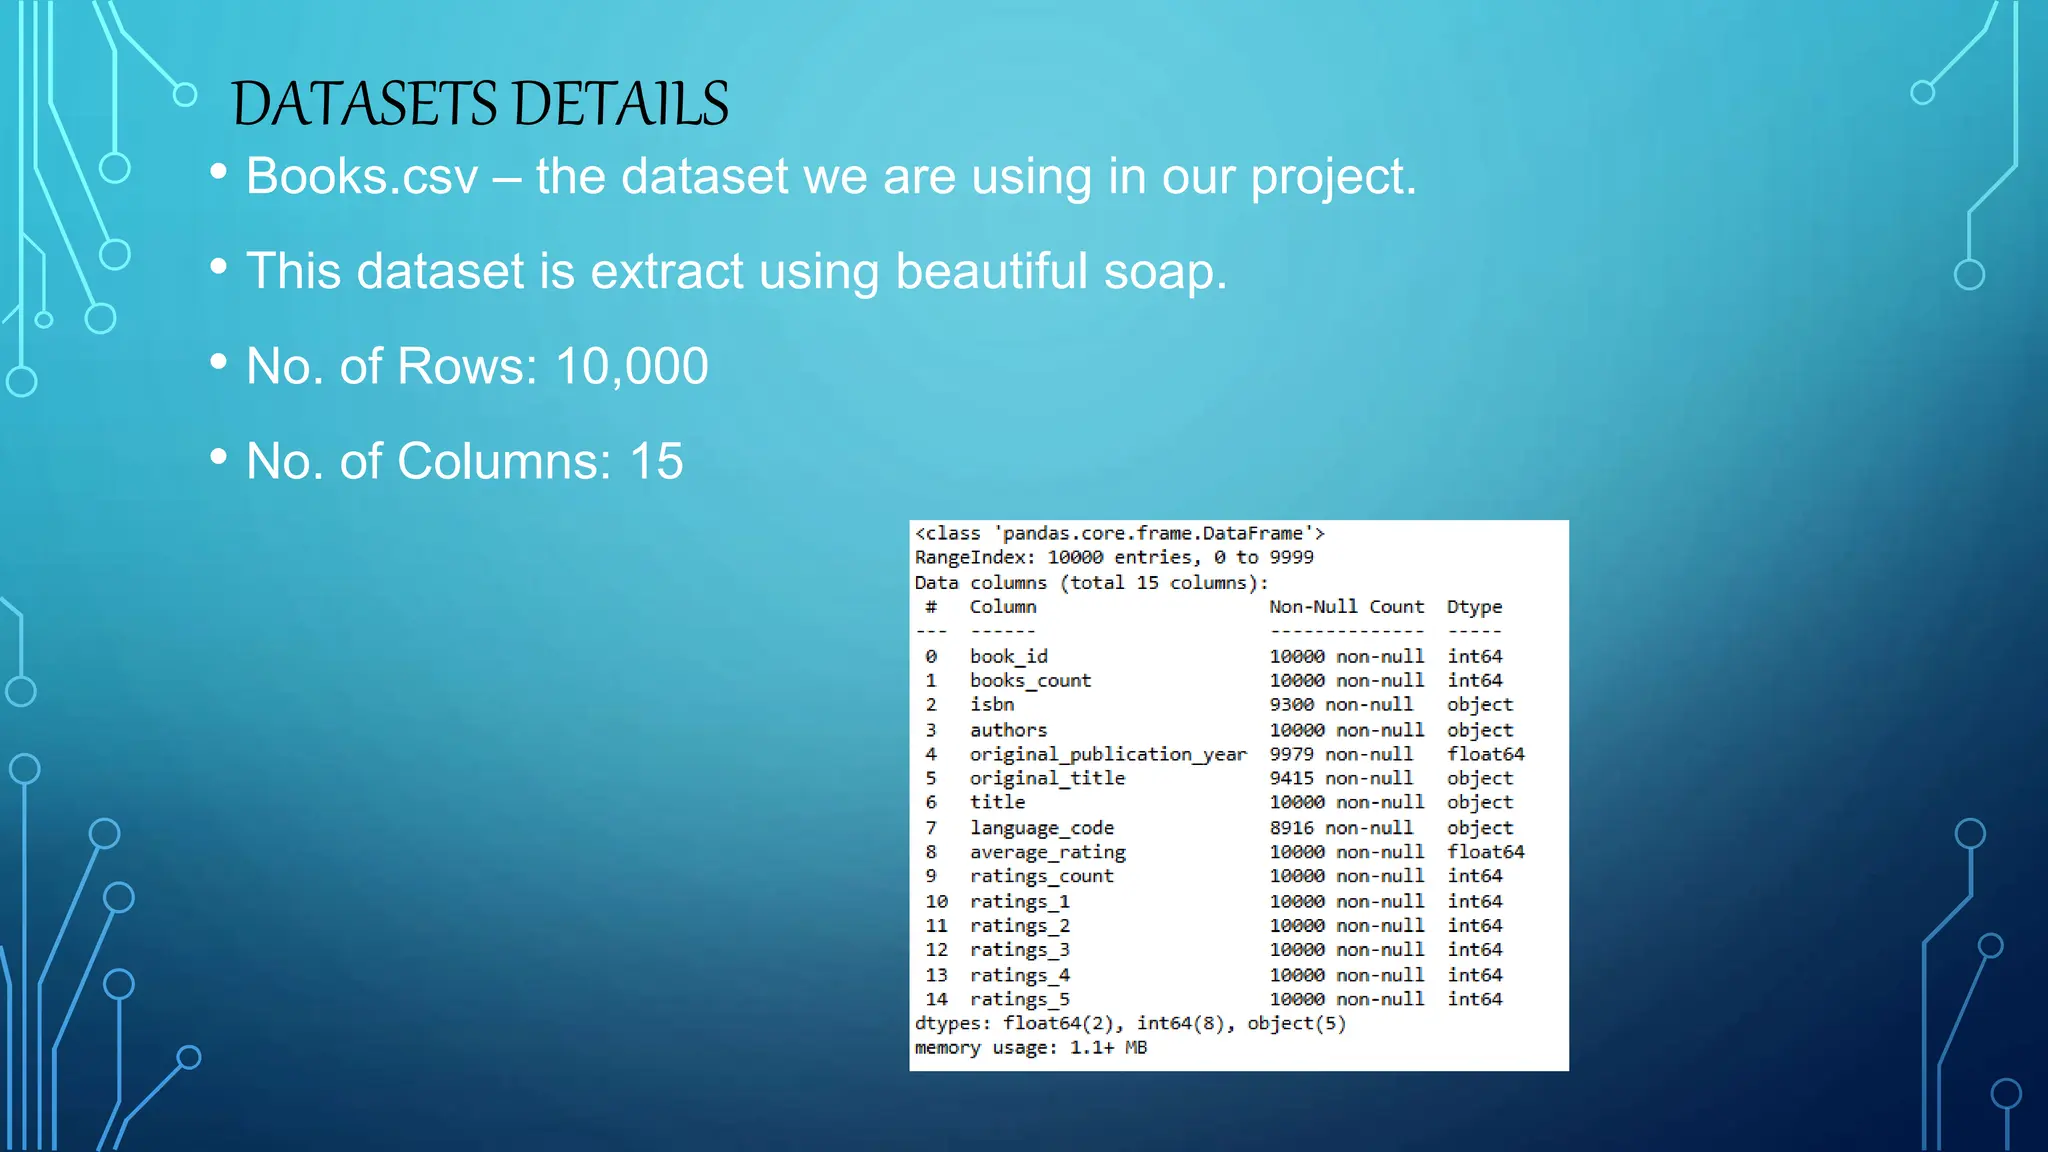Click the Books.csv bullet text
The image size is (2048, 1152).
click(x=830, y=177)
